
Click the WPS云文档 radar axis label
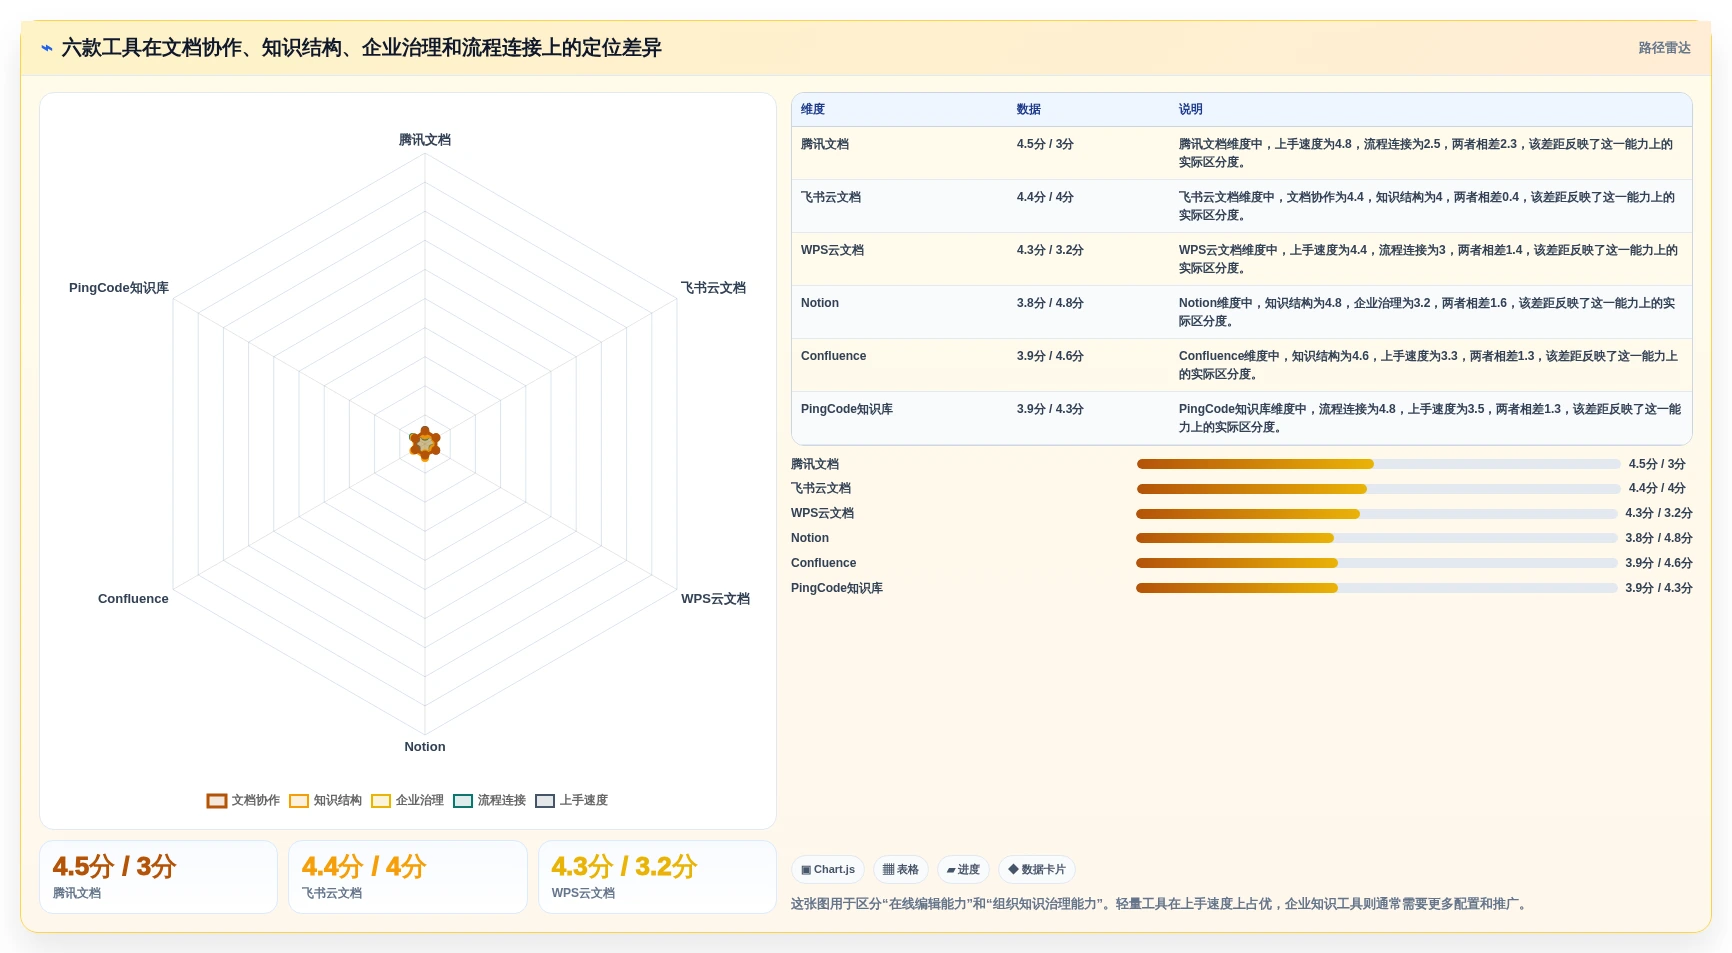pos(715,600)
